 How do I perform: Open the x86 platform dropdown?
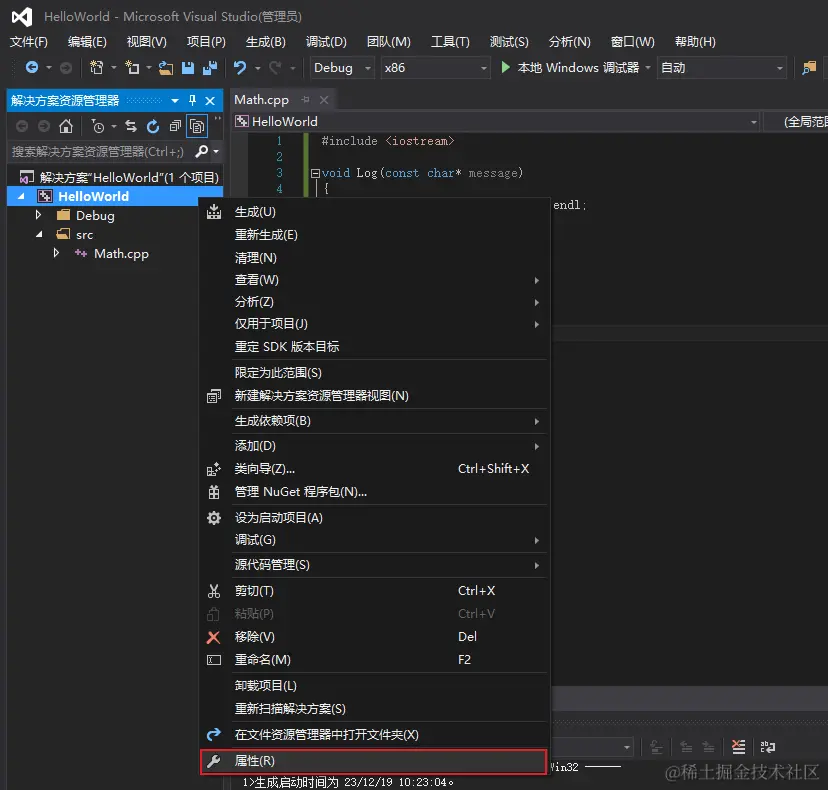click(435, 68)
